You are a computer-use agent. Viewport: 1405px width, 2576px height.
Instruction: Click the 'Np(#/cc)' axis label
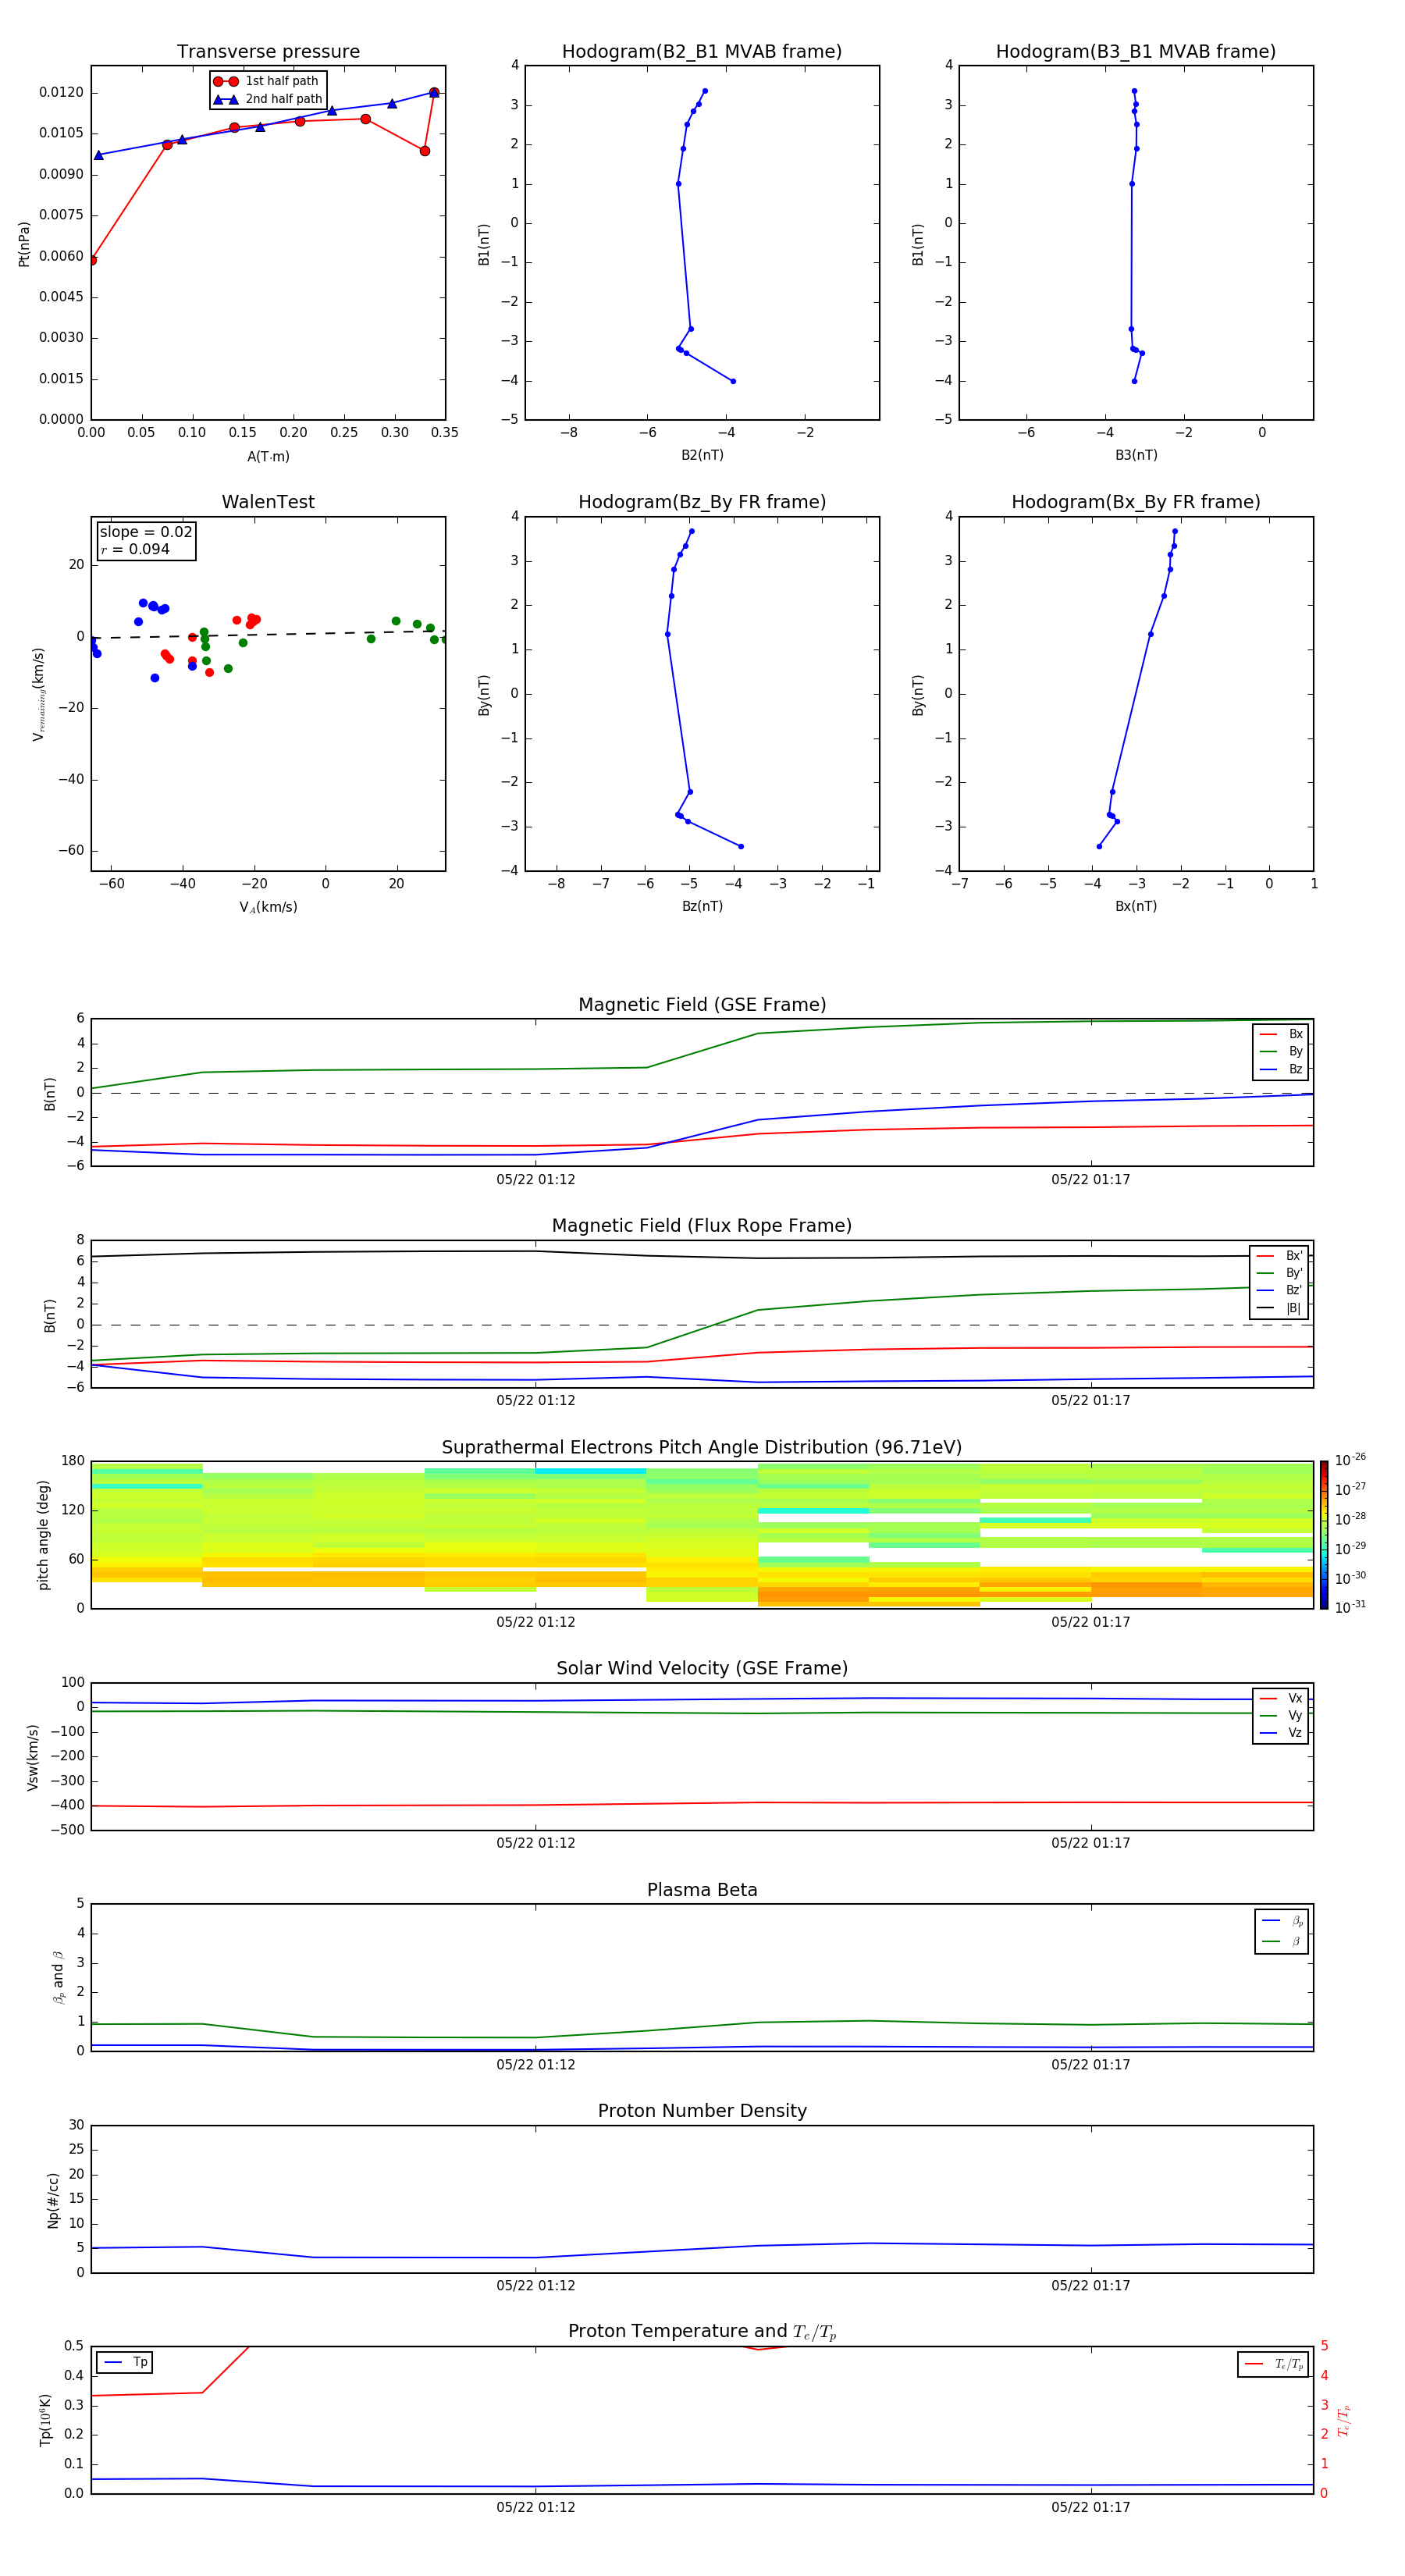pyautogui.click(x=53, y=2200)
